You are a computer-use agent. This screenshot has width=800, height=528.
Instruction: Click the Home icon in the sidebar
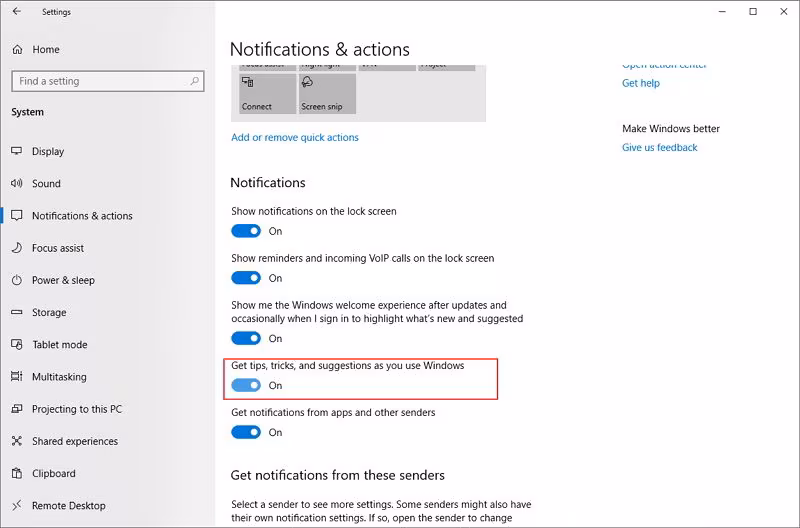(16, 49)
